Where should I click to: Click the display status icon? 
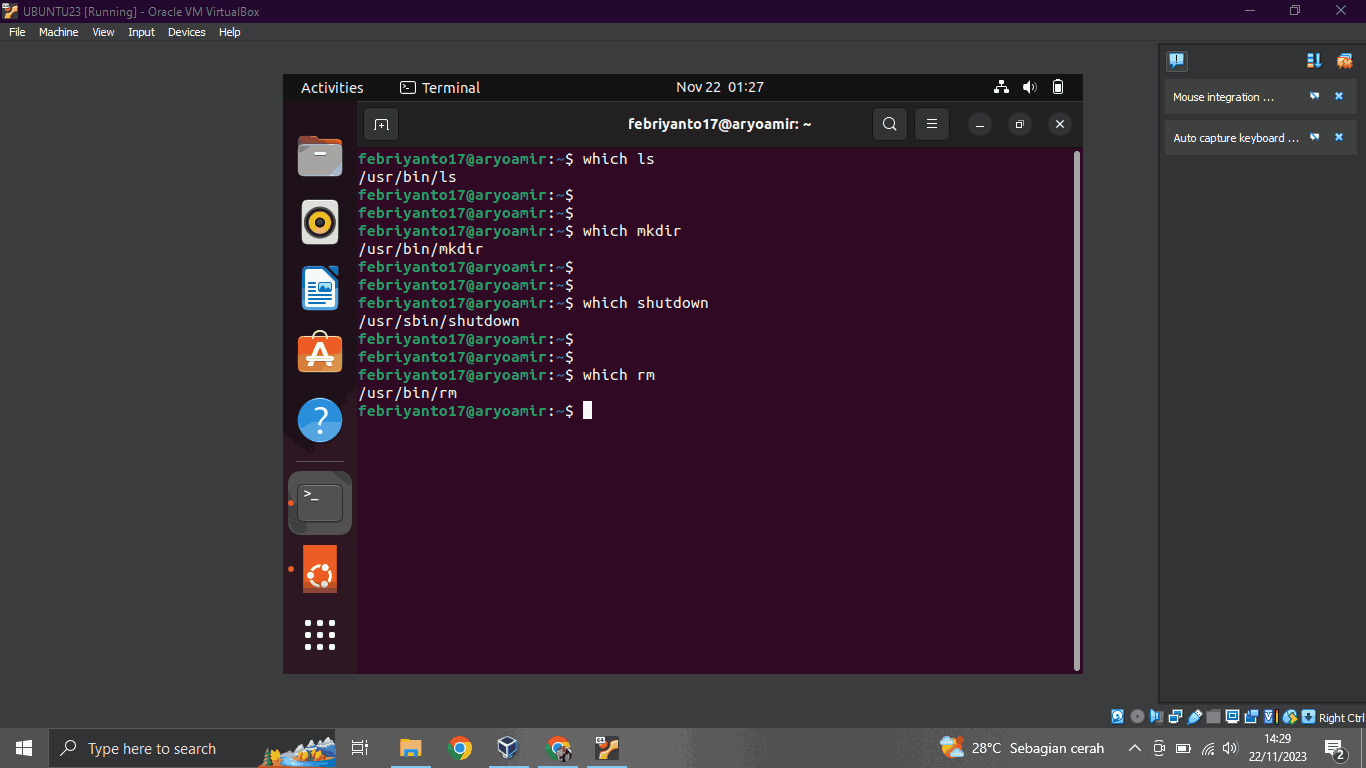[1232, 716]
